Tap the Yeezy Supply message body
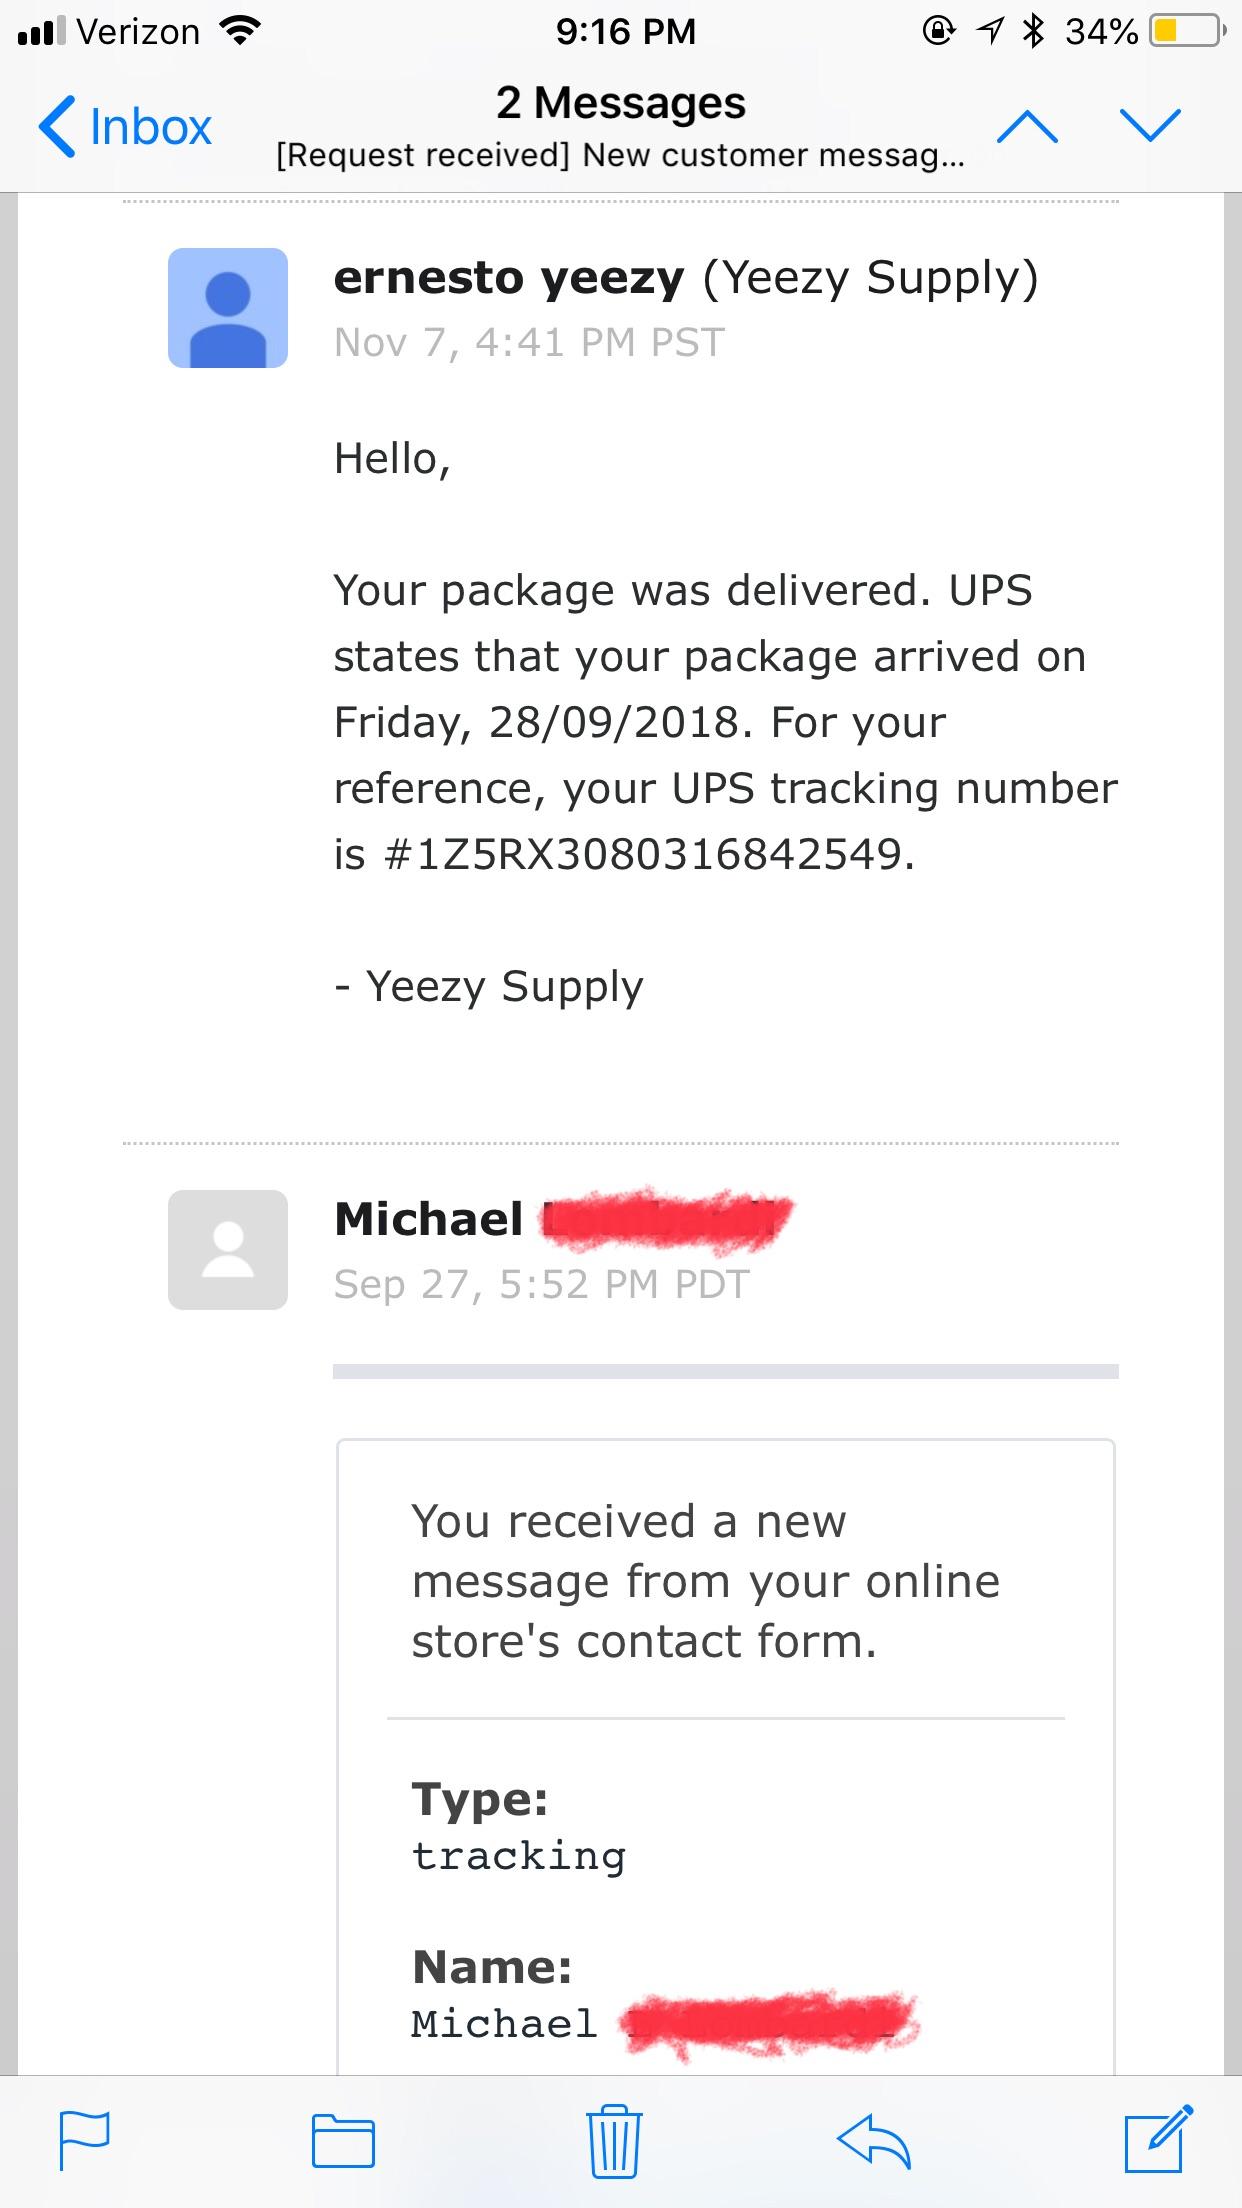This screenshot has width=1242, height=2208. (x=700, y=720)
